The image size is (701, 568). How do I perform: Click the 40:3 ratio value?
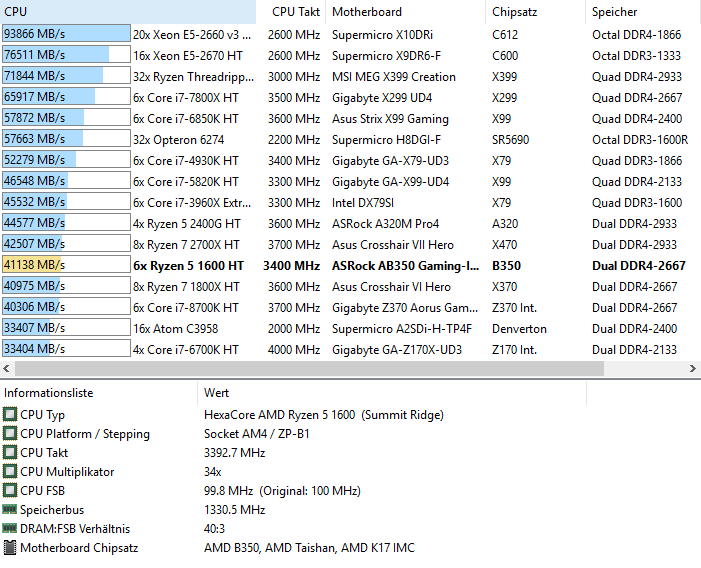pyautogui.click(x=214, y=528)
